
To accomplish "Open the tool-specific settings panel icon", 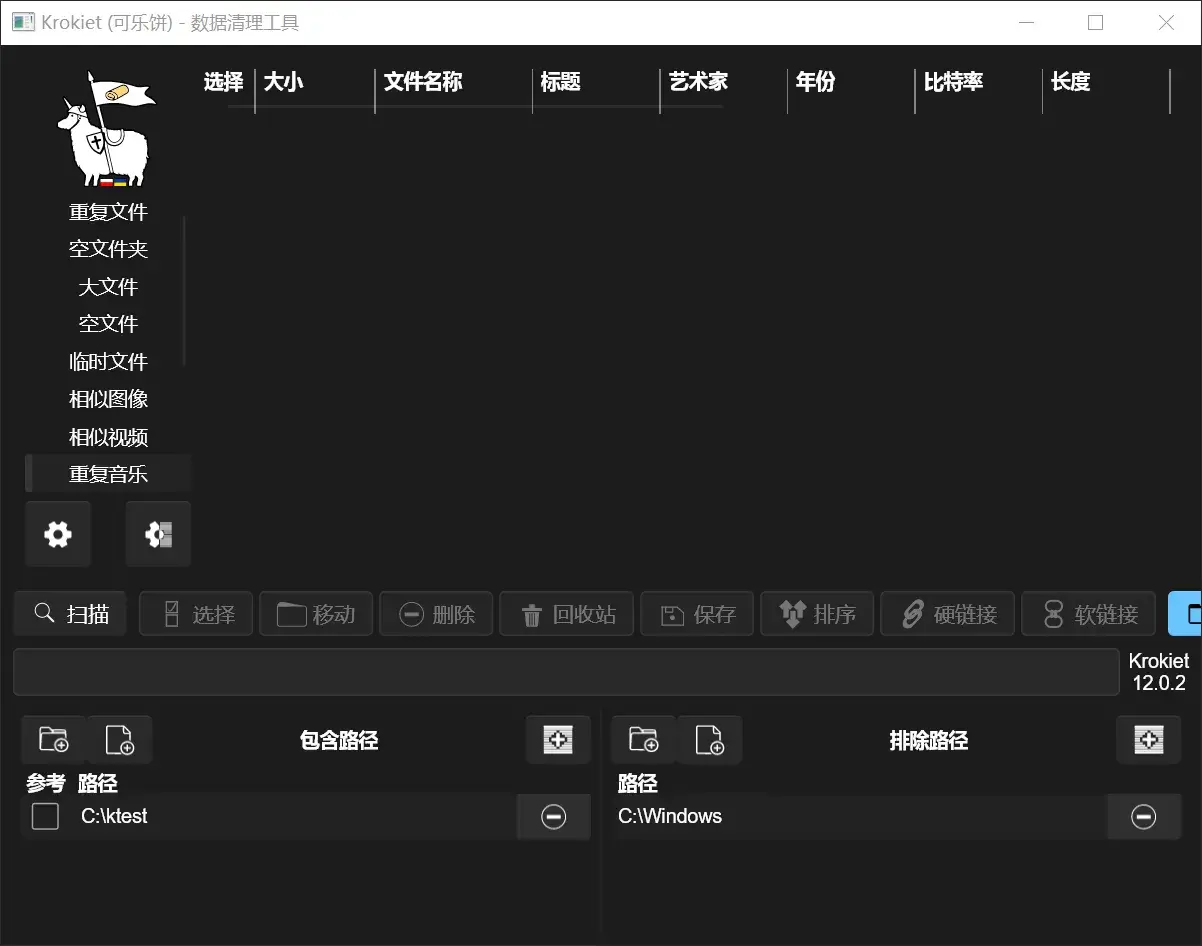I will [x=158, y=534].
